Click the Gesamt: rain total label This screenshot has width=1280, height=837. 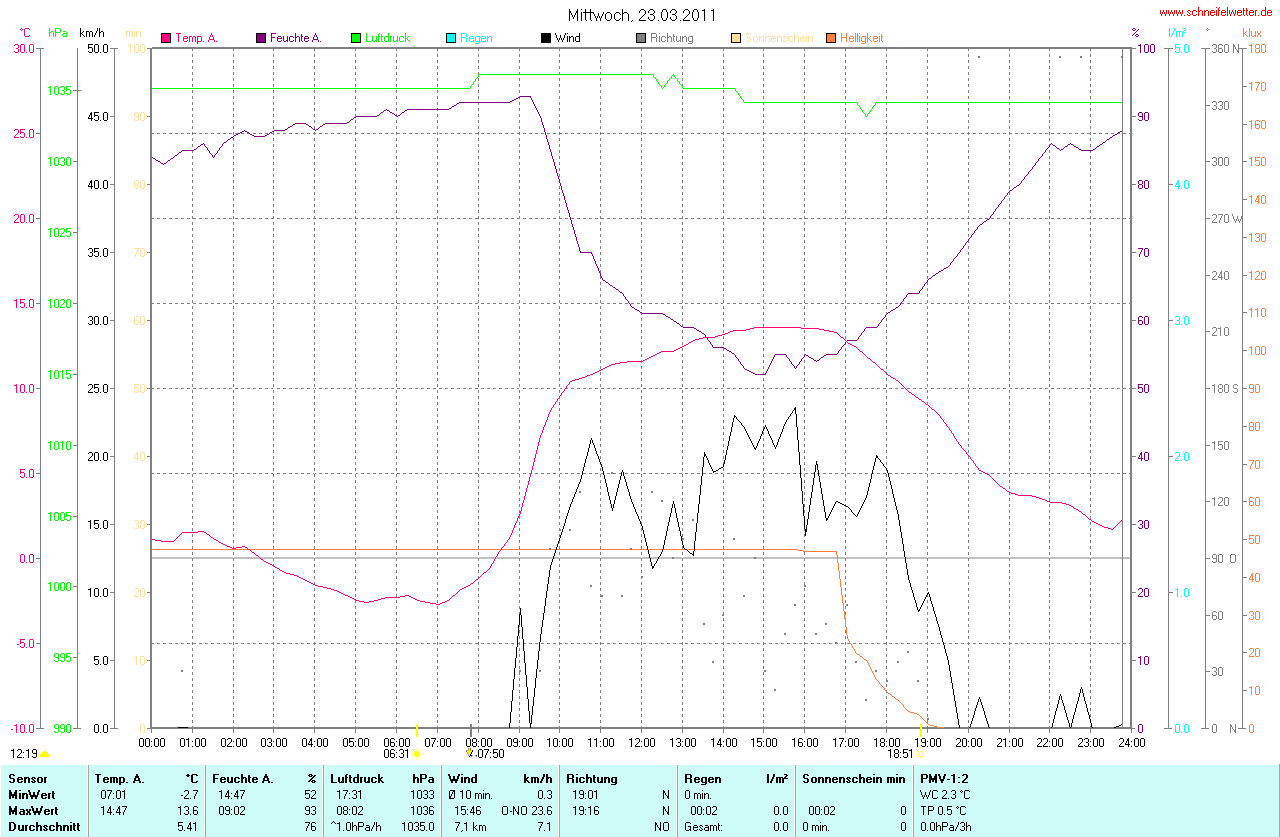tap(703, 827)
